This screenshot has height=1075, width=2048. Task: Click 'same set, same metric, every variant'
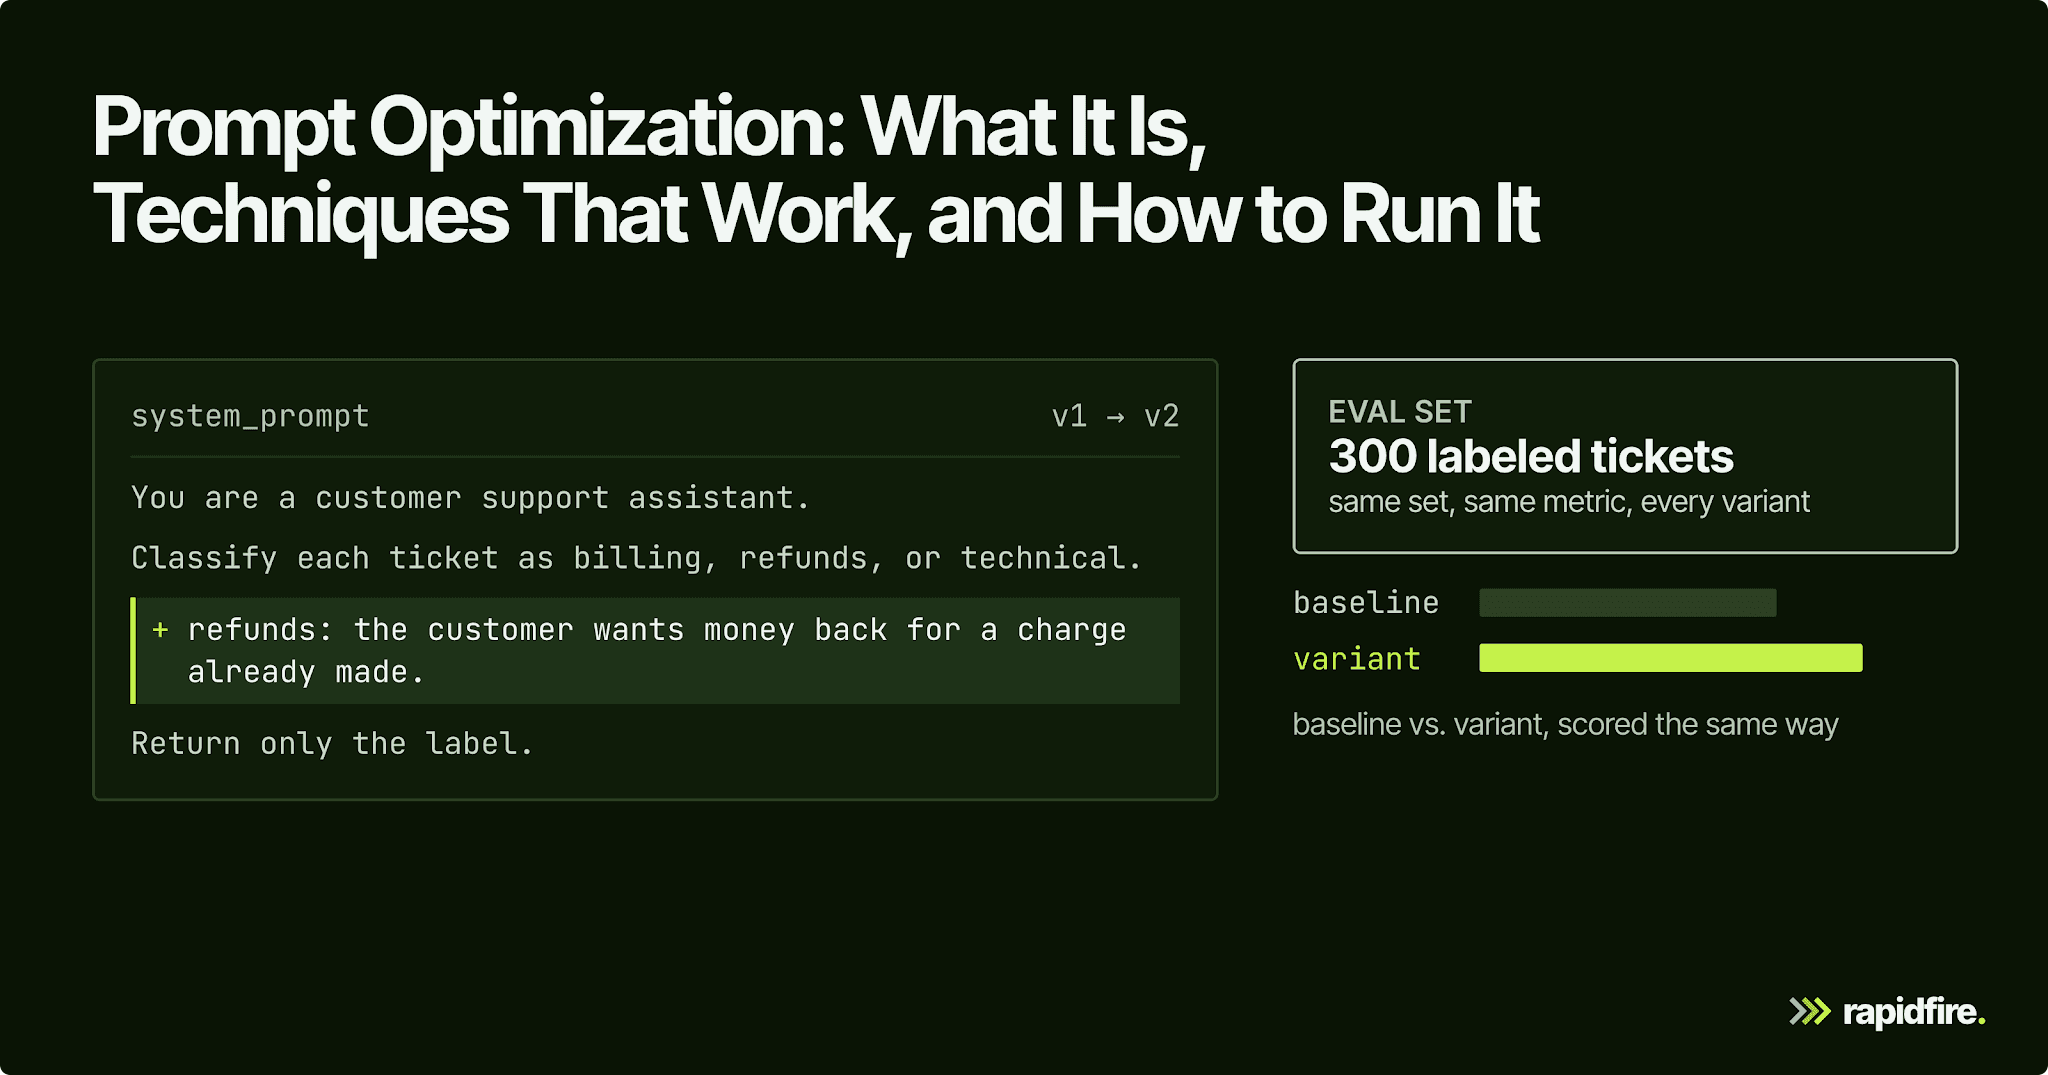click(1569, 502)
